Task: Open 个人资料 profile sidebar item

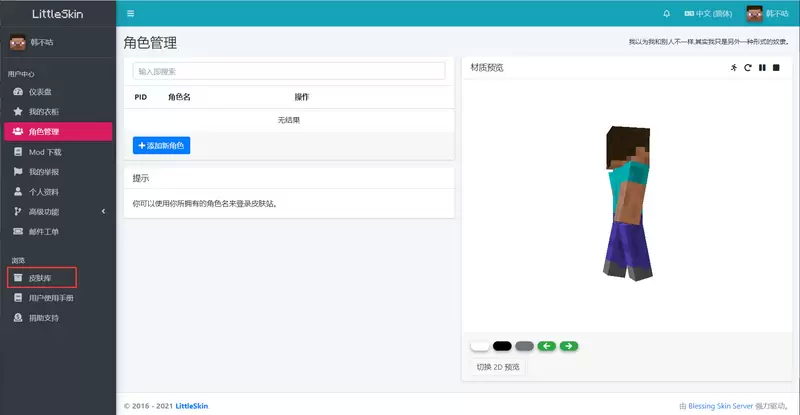Action: coord(58,192)
